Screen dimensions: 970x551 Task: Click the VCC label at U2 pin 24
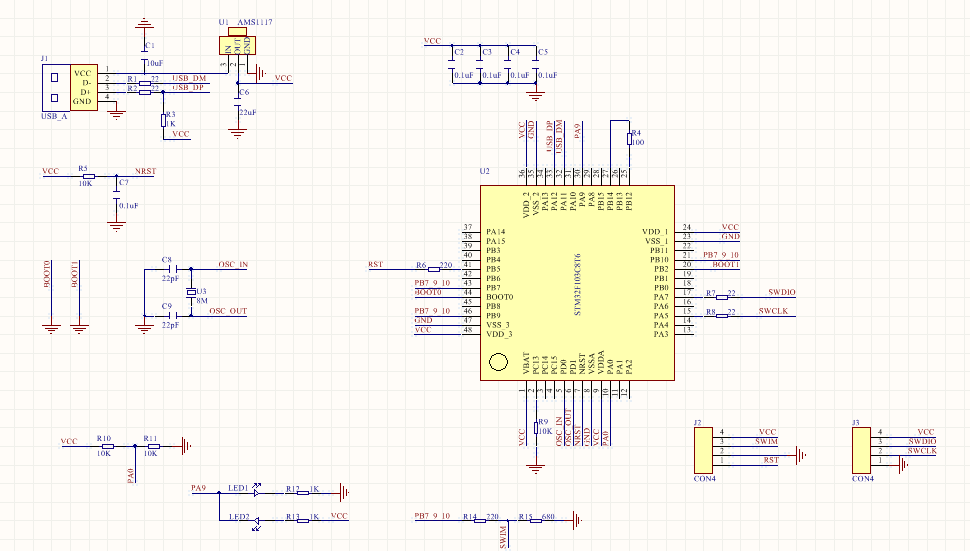point(730,228)
